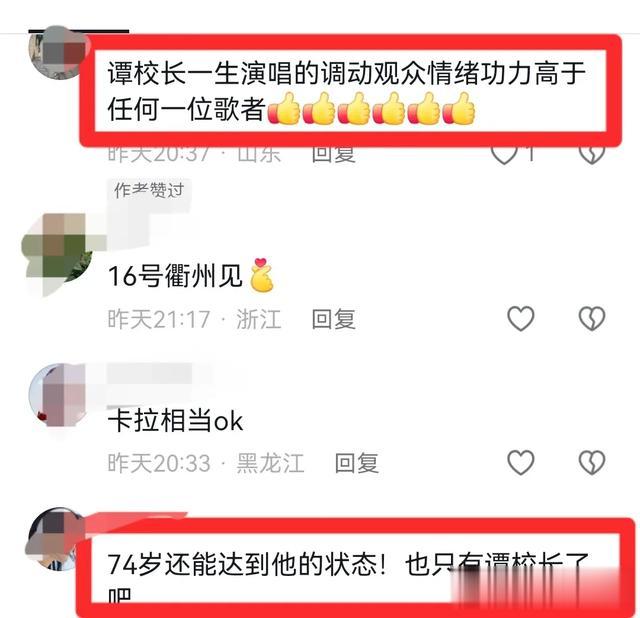Open avatar of the "74岁还能达到" commenter
This screenshot has height=618, width=640.
click(x=52, y=539)
